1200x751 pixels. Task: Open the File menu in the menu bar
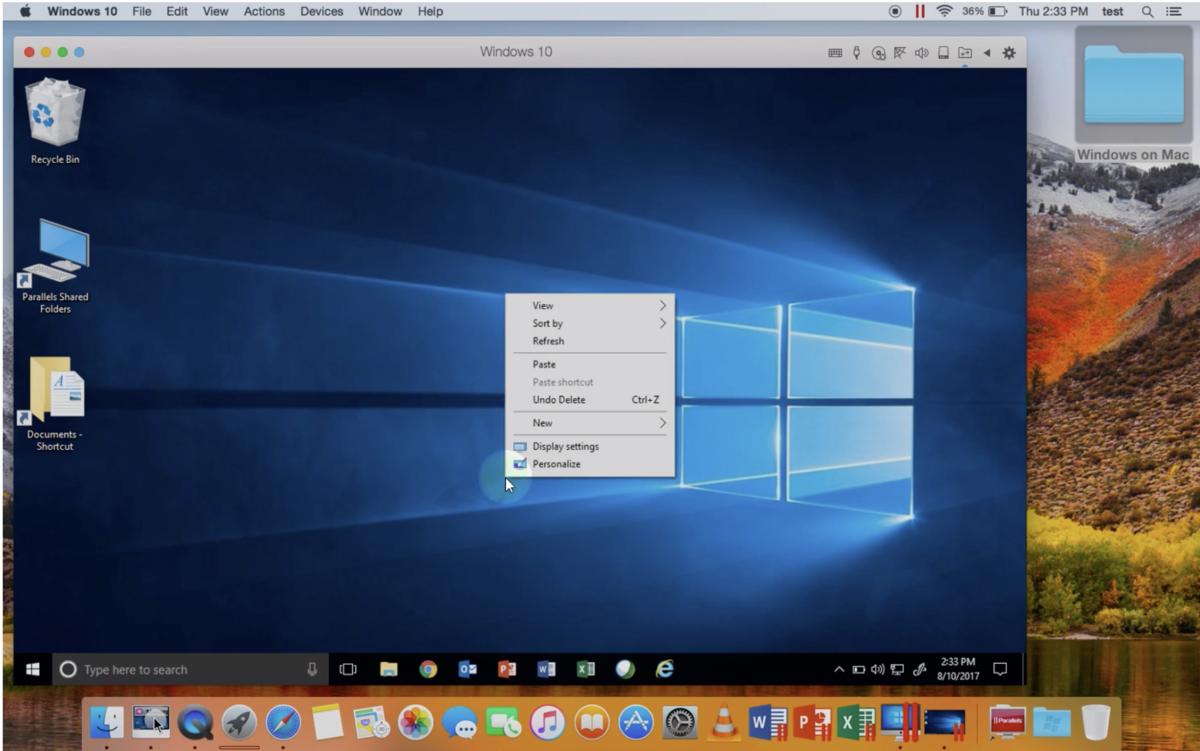click(x=142, y=11)
